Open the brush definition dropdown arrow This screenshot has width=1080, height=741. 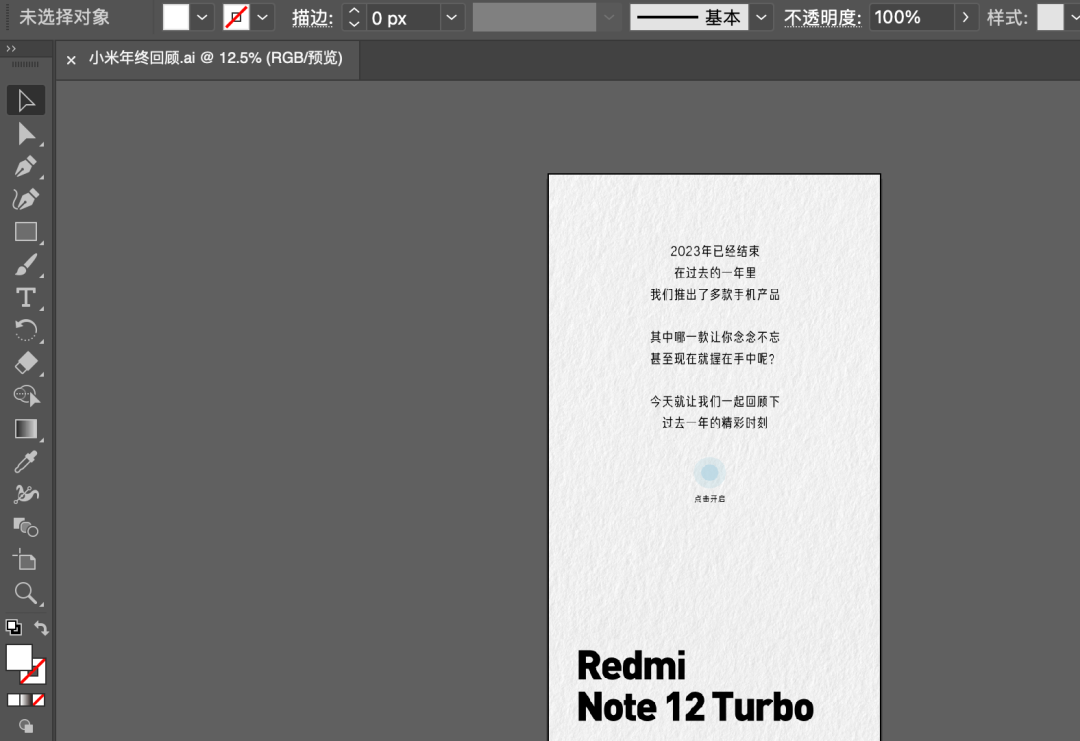click(x=760, y=17)
